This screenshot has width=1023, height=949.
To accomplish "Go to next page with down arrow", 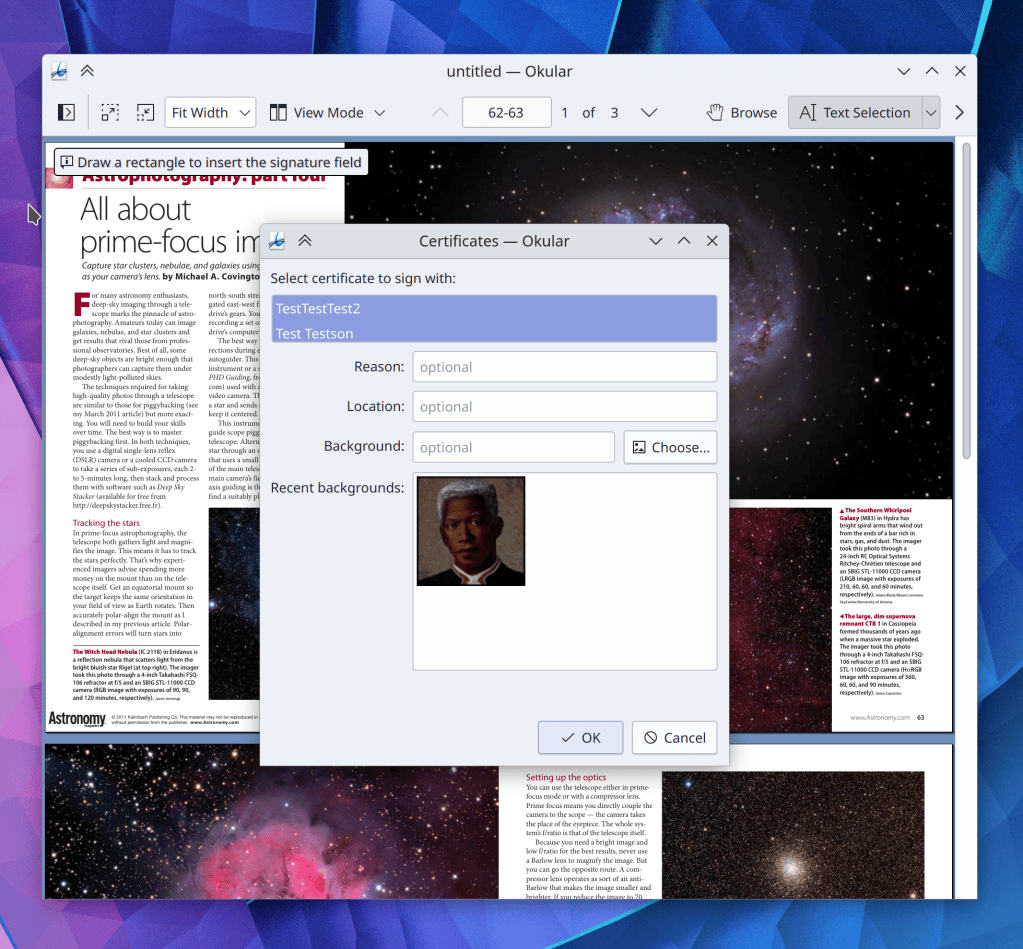I will tap(649, 113).
